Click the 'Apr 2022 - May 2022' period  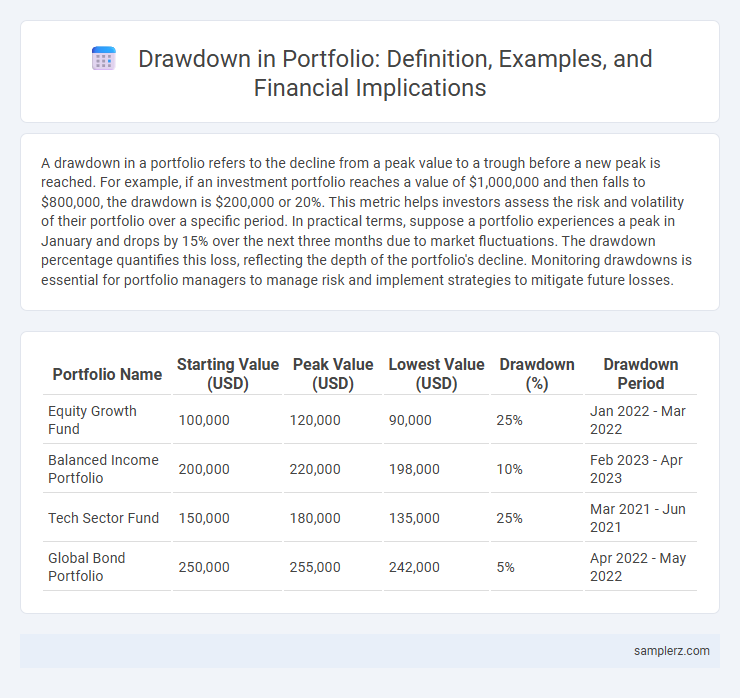pos(638,567)
